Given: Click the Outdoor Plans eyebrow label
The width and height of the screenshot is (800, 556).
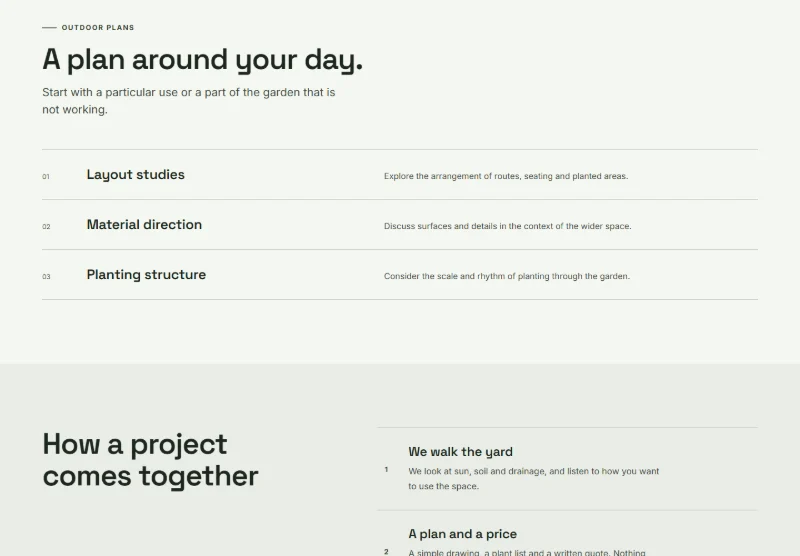Looking at the screenshot, I should coord(98,28).
